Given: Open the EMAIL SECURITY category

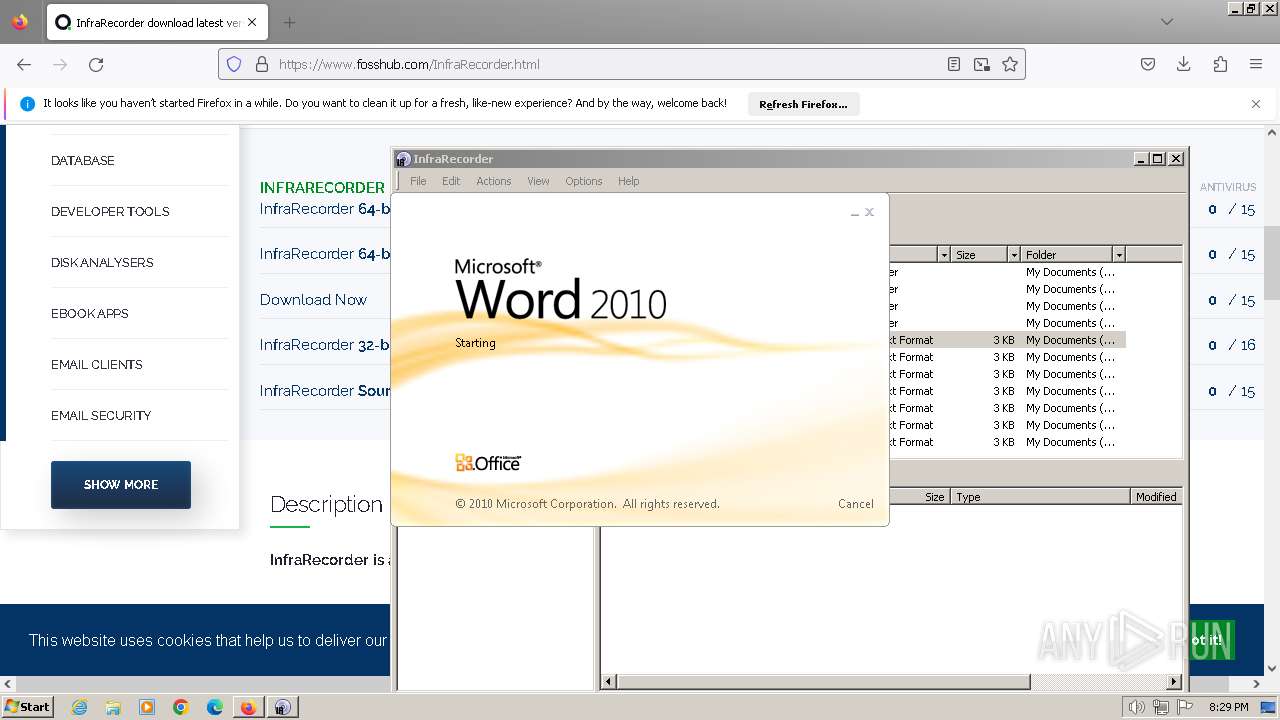Looking at the screenshot, I should [101, 415].
